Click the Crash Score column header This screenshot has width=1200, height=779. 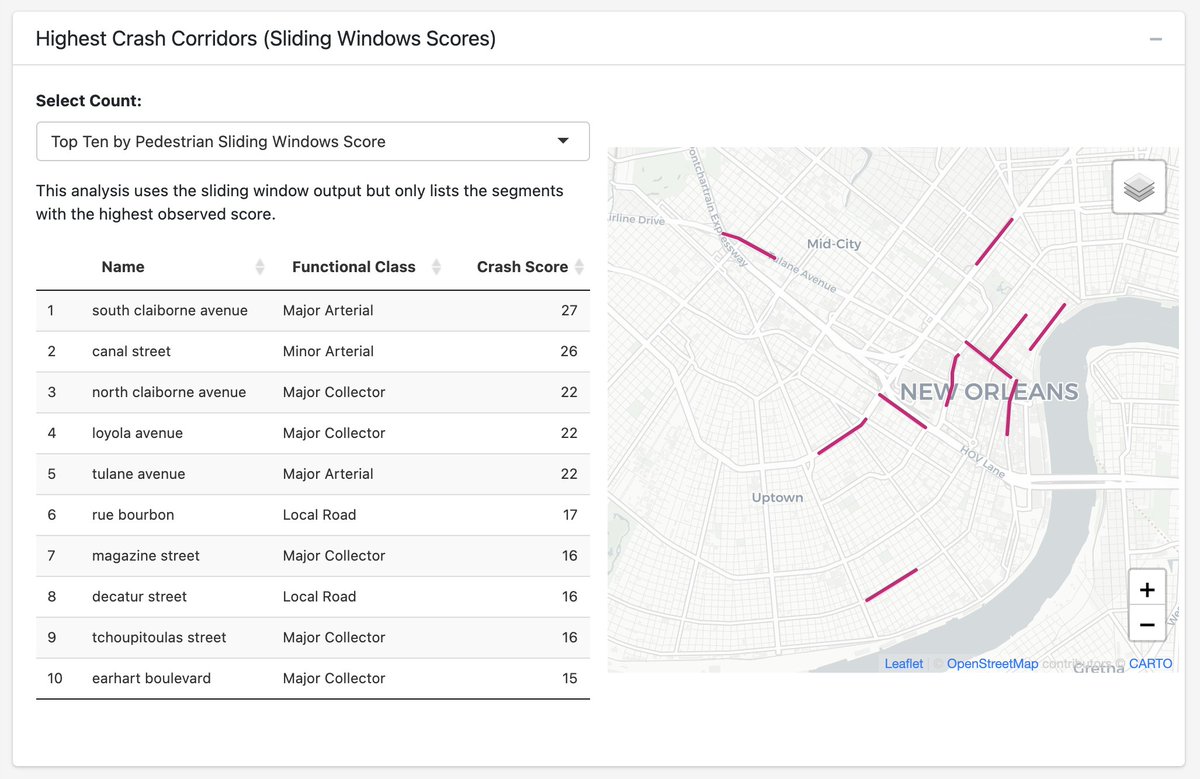point(522,267)
